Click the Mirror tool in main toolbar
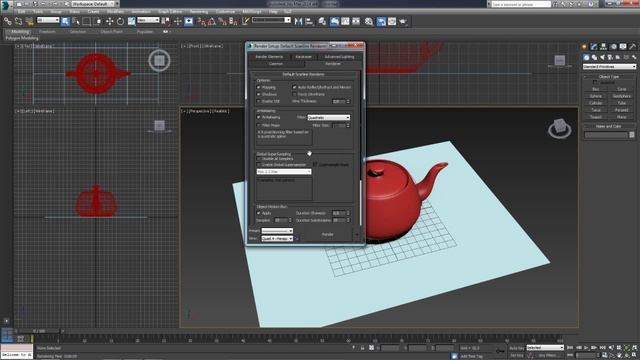This screenshot has width=640, height=360. tap(298, 21)
